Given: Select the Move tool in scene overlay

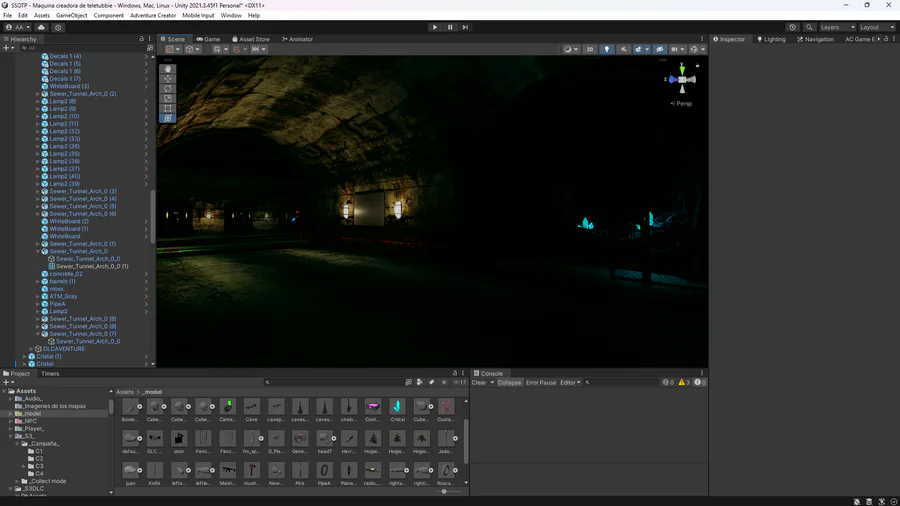Looking at the screenshot, I should (168, 78).
